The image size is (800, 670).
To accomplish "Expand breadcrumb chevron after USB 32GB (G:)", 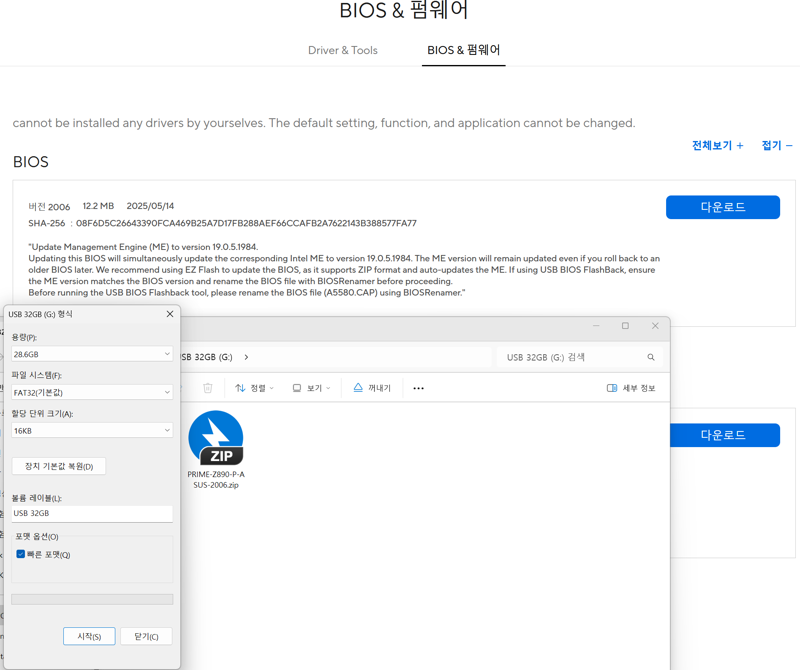I will [246, 357].
